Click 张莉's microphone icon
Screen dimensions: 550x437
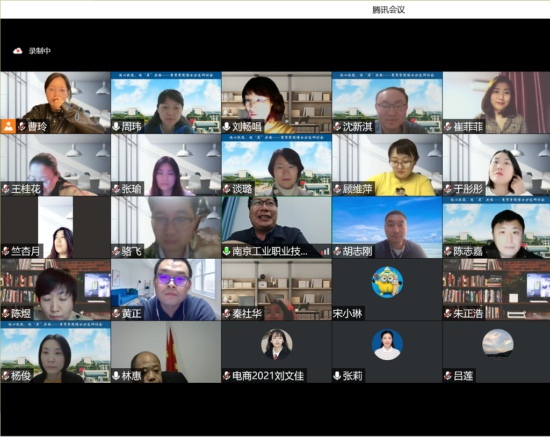pos(337,376)
